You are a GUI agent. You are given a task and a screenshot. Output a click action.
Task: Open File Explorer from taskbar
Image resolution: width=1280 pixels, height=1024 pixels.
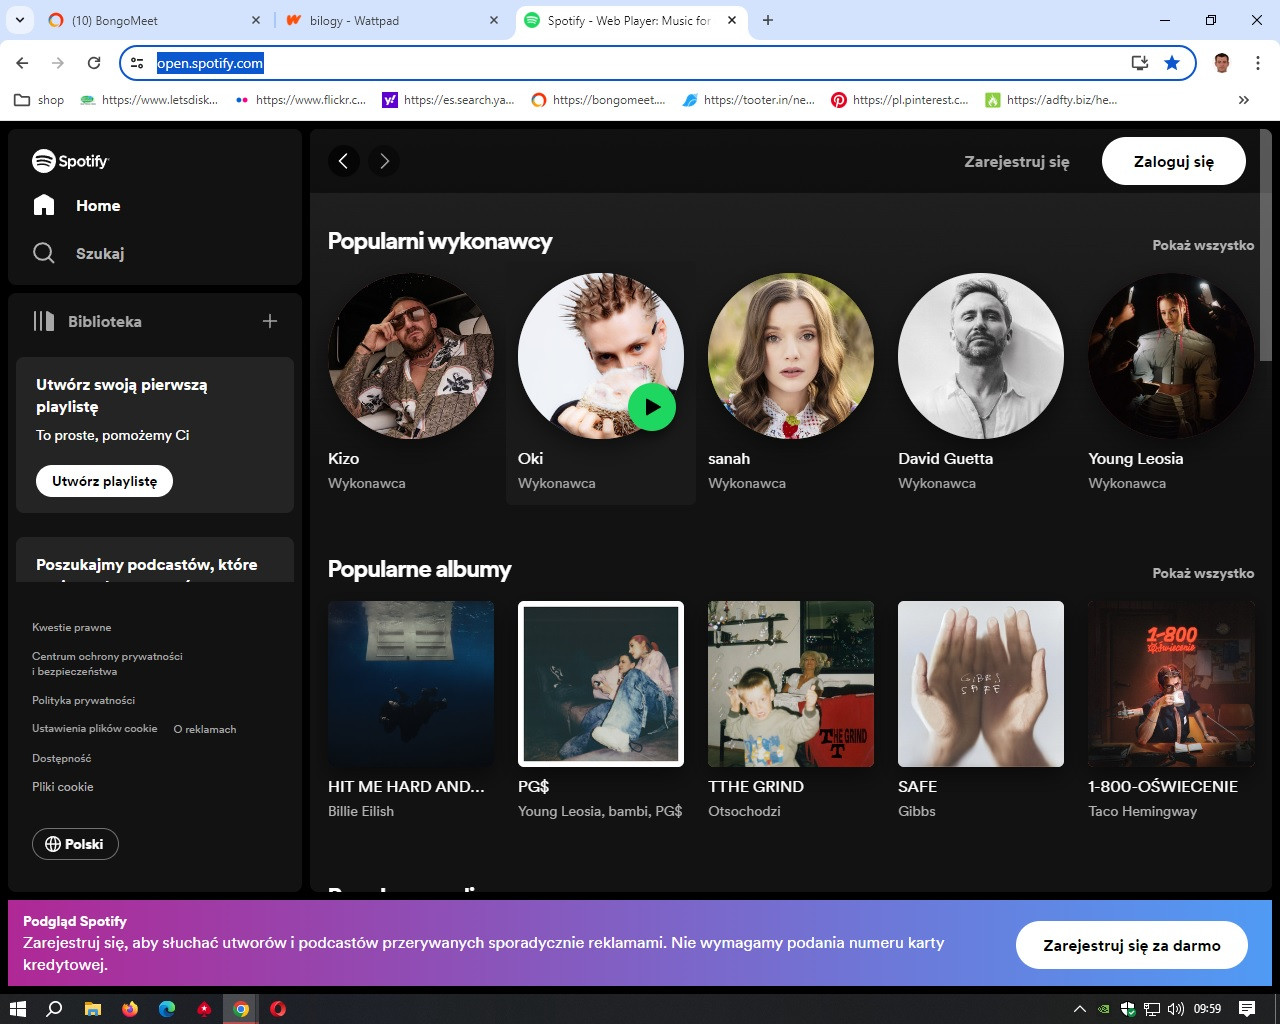[x=92, y=1009]
